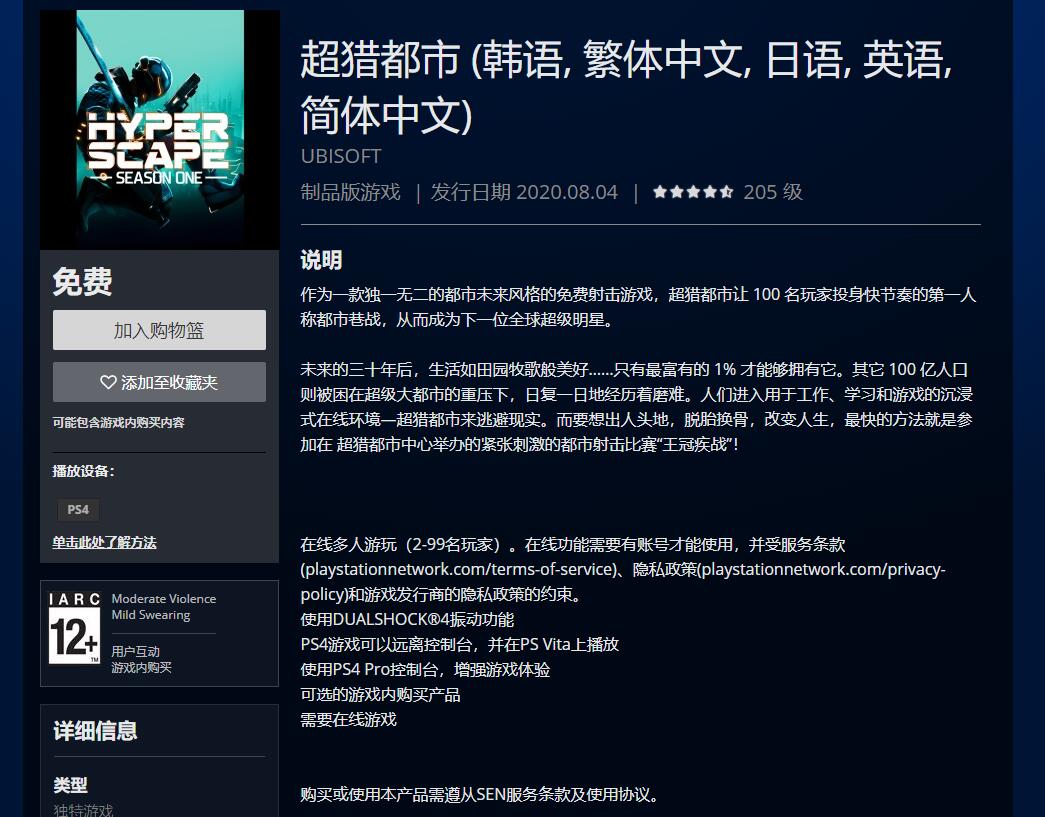Click the 说明 description heading
Image resolution: width=1045 pixels, height=817 pixels.
coord(321,261)
